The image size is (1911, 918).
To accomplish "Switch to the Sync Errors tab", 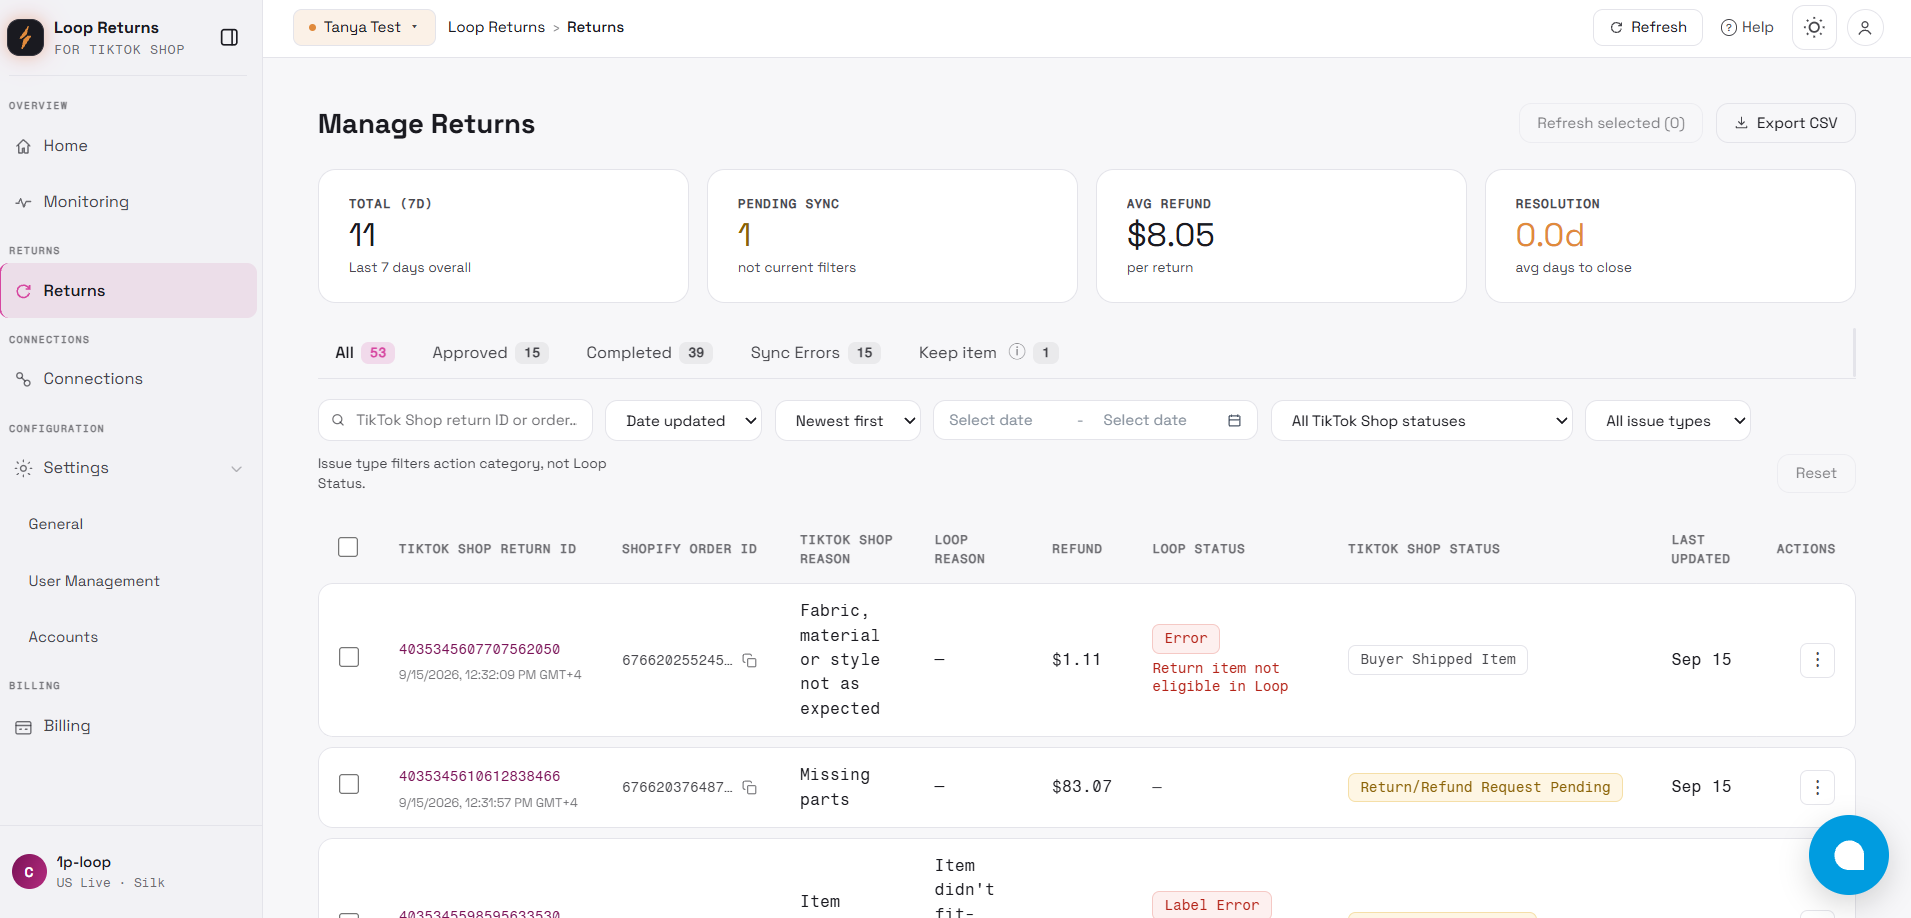I will tap(815, 353).
